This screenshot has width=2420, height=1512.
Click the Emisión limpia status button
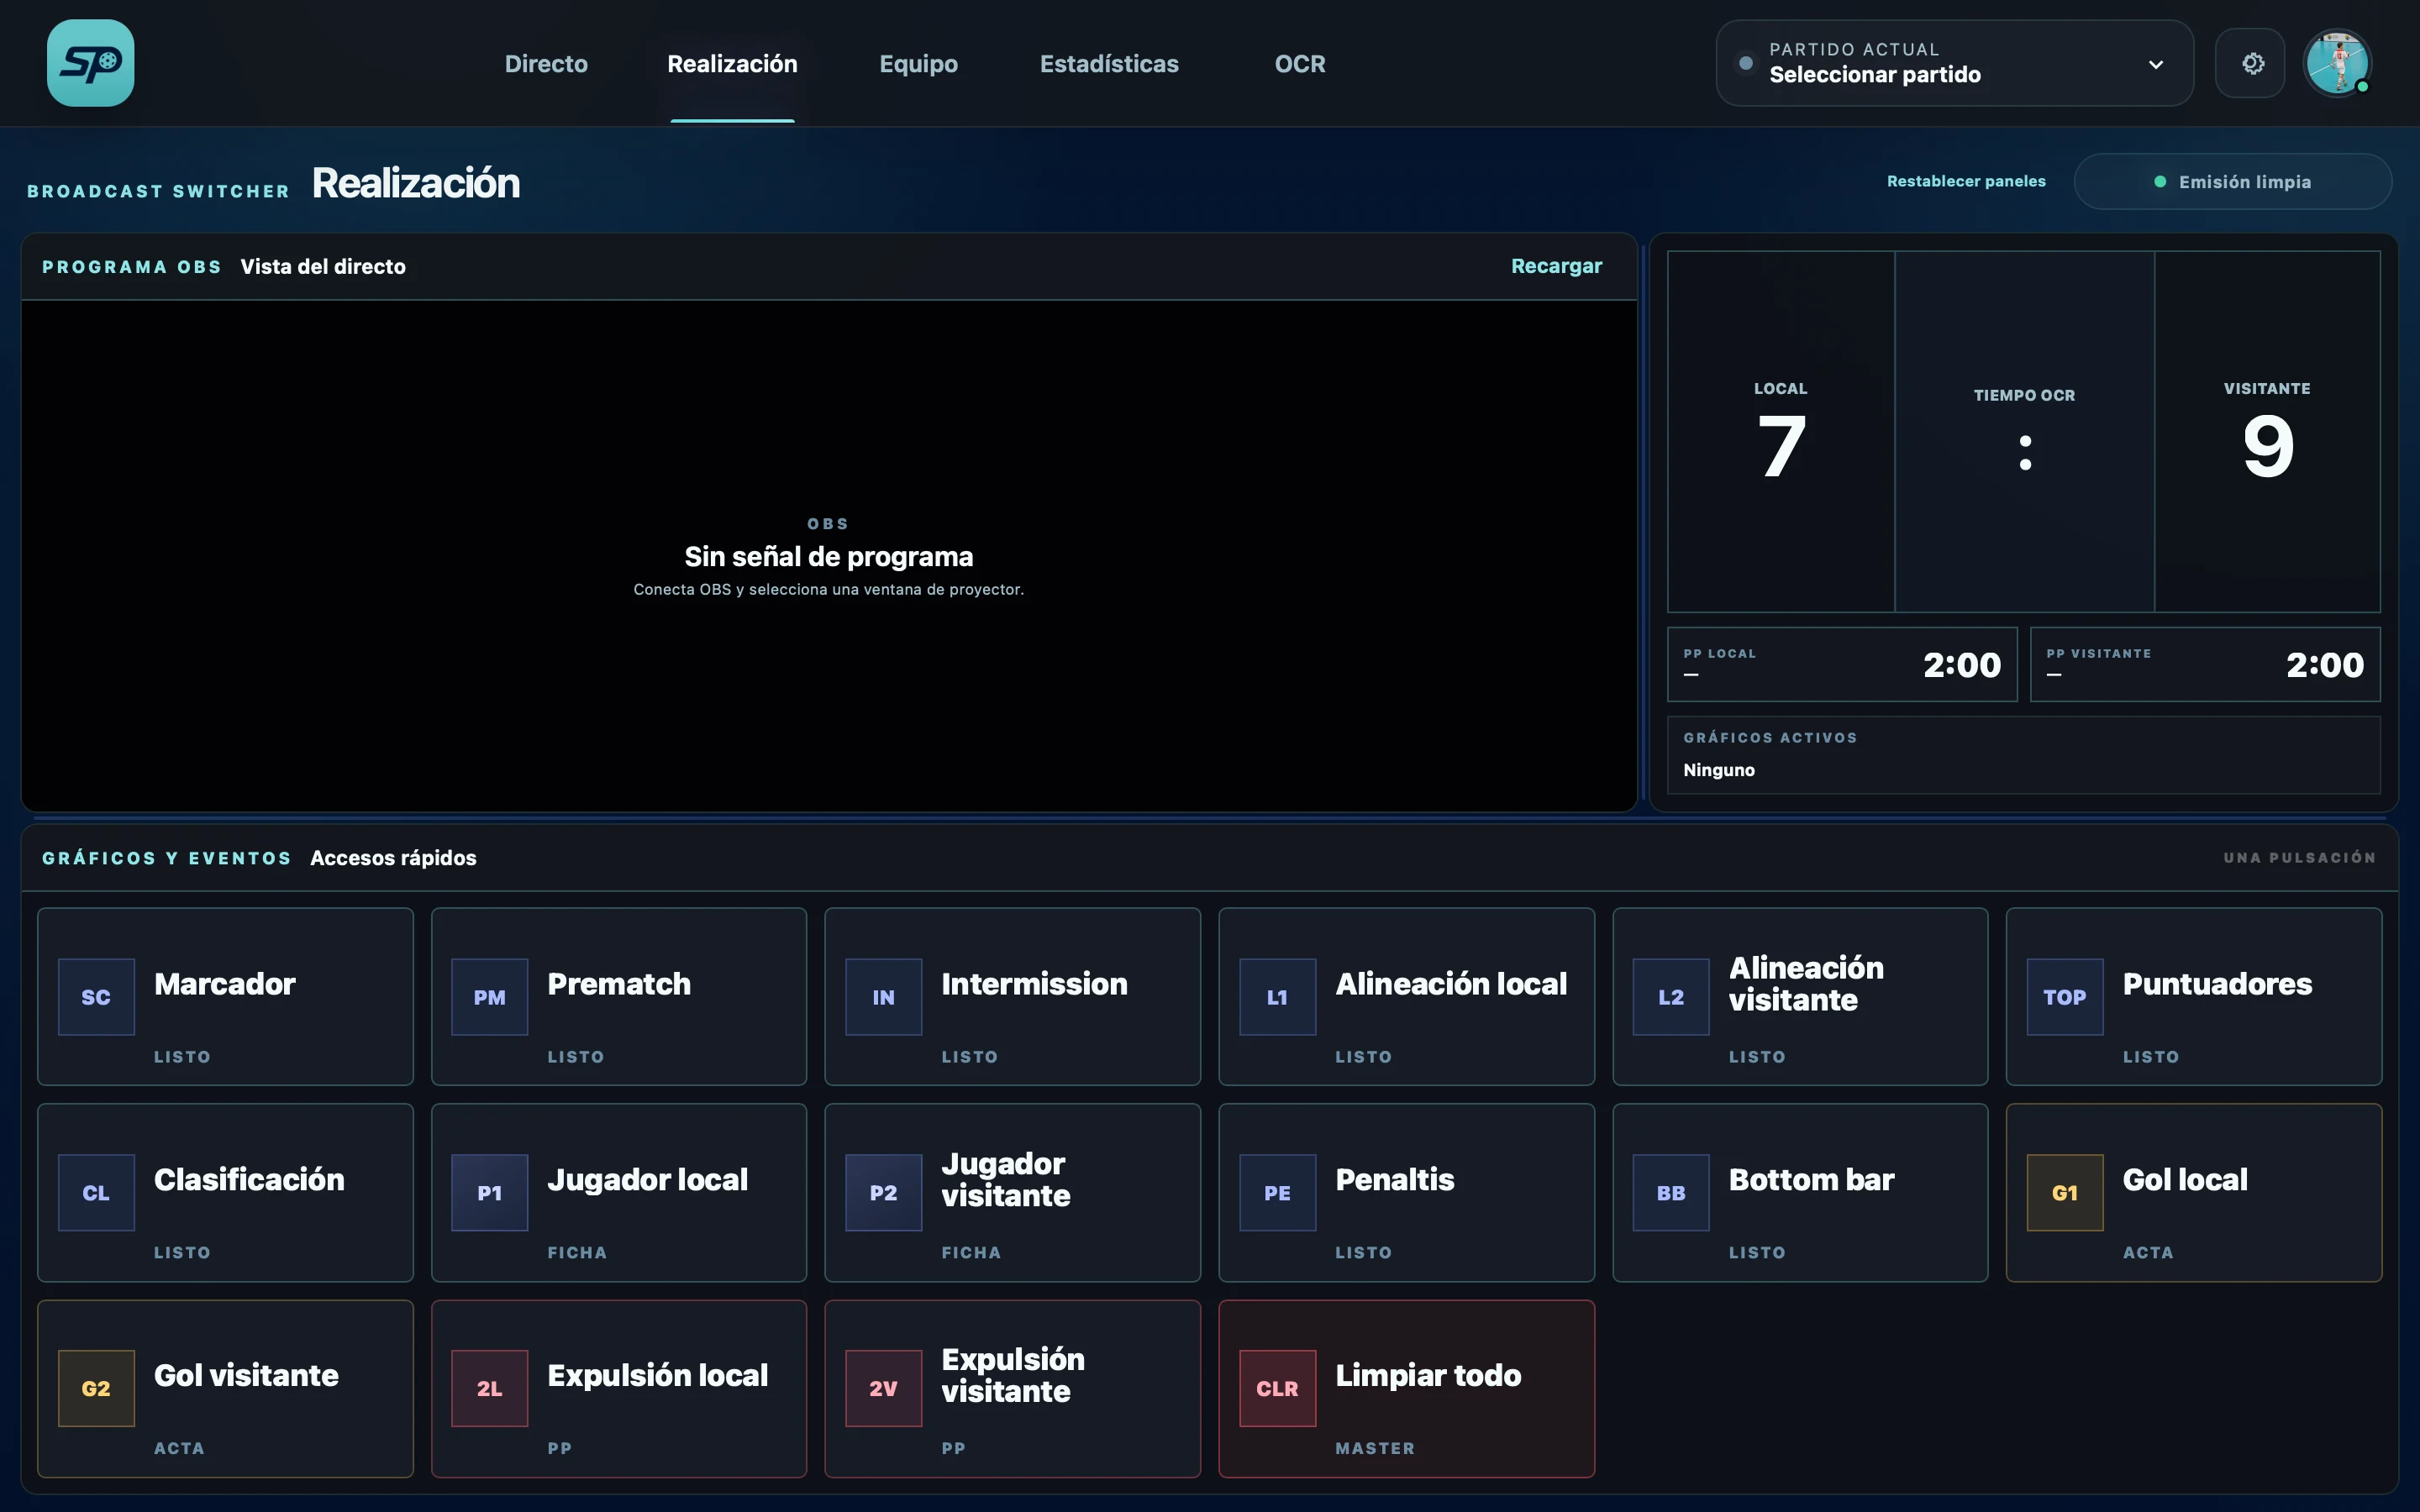(x=2232, y=181)
